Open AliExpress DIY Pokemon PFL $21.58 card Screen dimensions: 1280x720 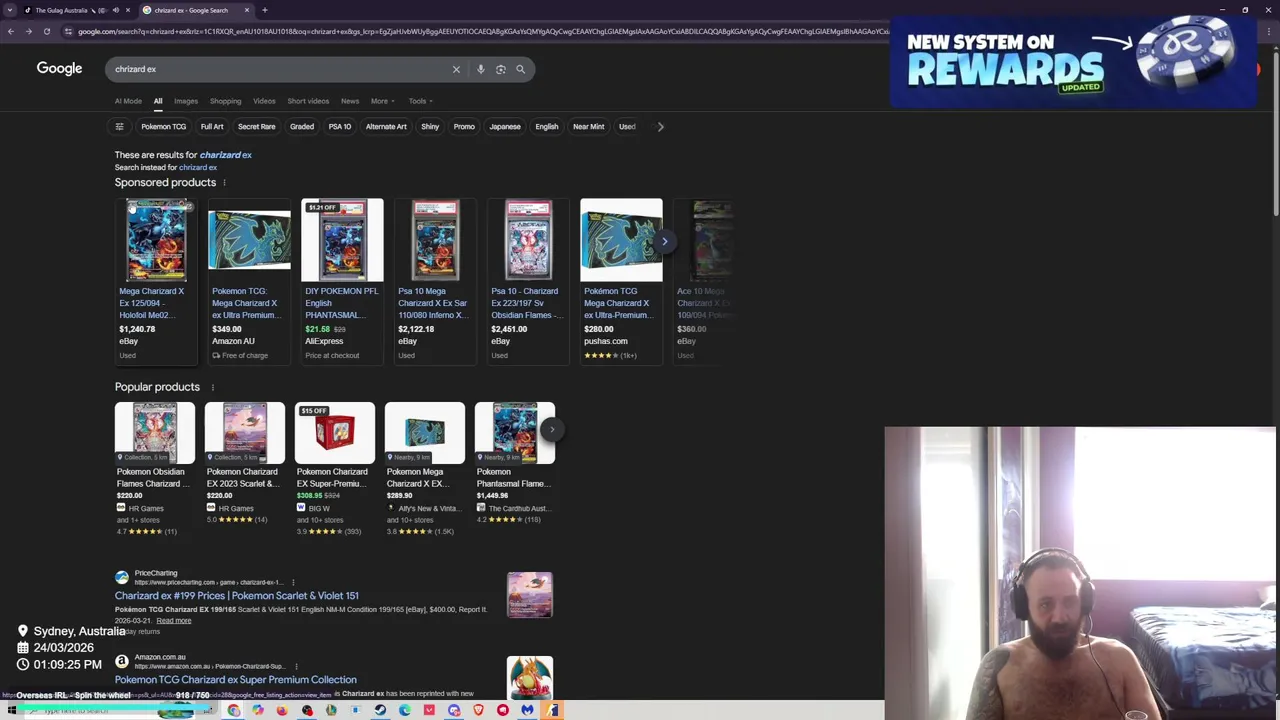coord(342,280)
